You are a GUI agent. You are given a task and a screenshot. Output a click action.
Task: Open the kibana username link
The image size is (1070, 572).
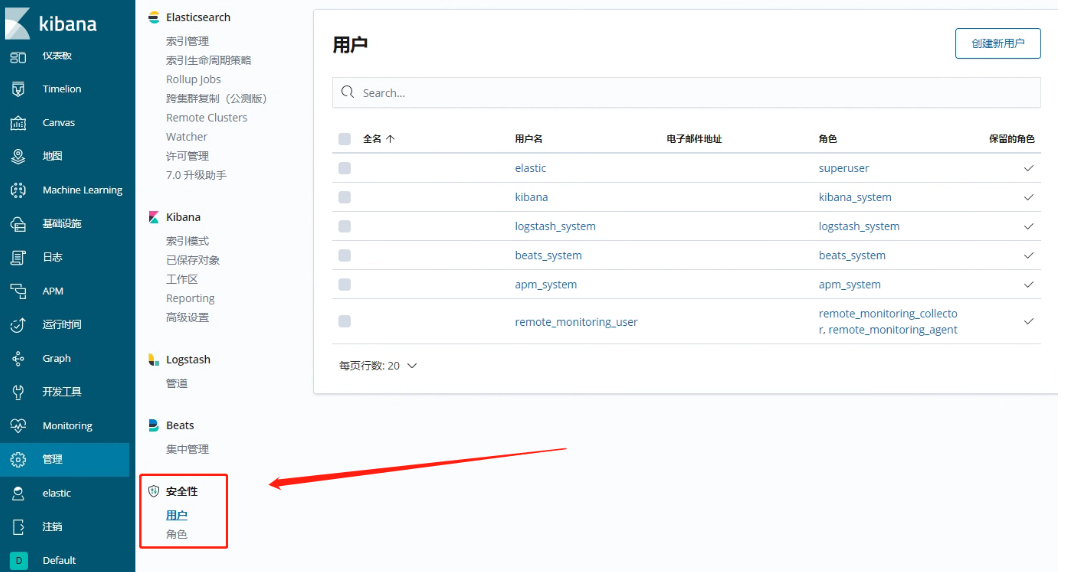click(531, 197)
